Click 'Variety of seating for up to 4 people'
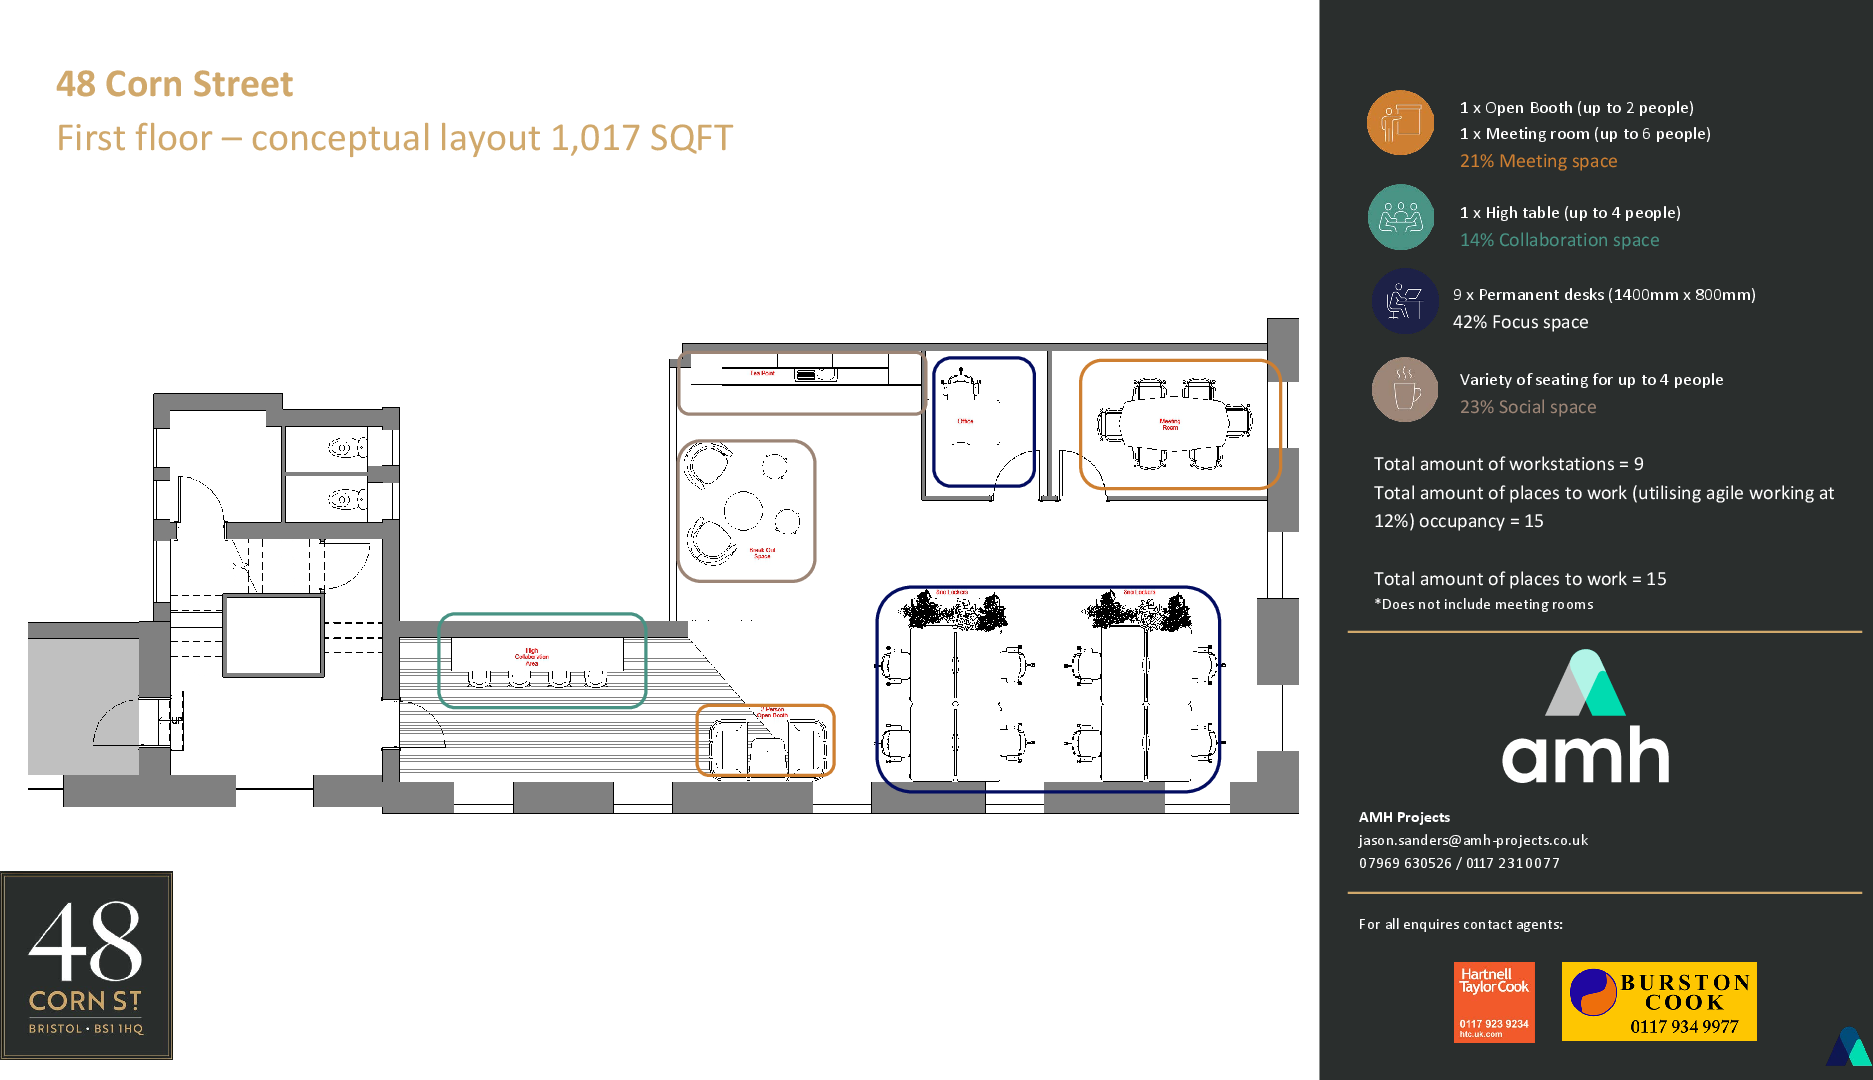Image resolution: width=1873 pixels, height=1080 pixels. [1591, 380]
